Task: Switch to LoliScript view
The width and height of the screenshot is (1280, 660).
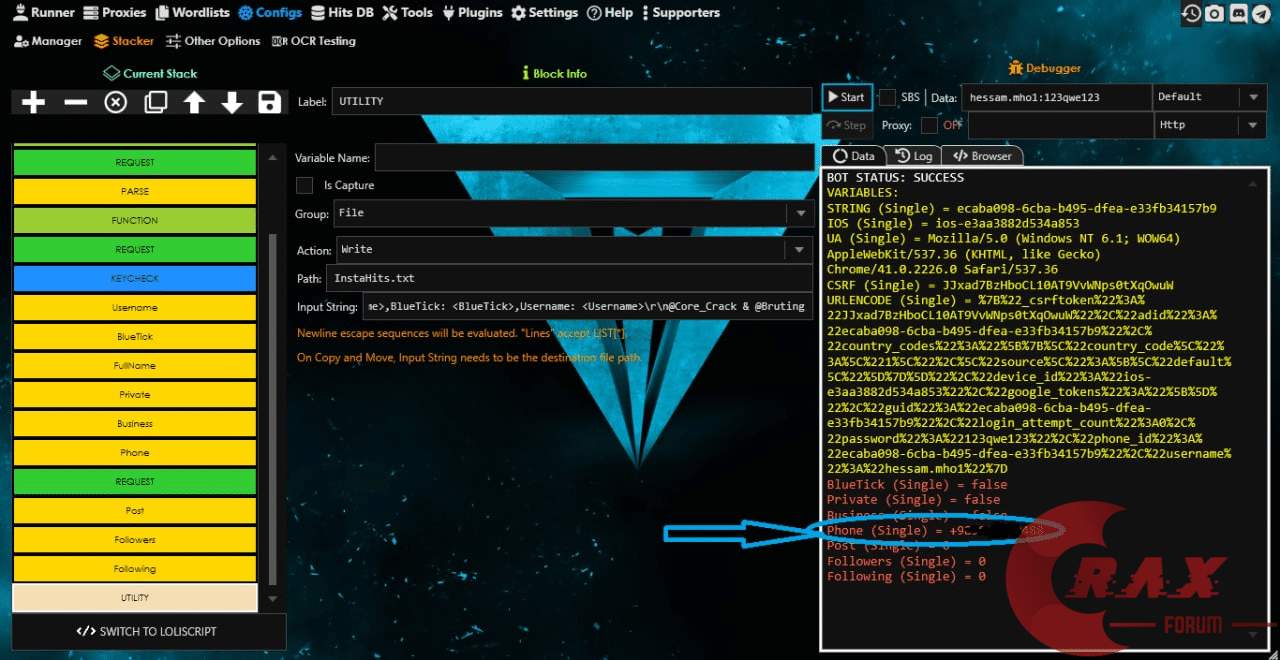Action: [x=147, y=631]
